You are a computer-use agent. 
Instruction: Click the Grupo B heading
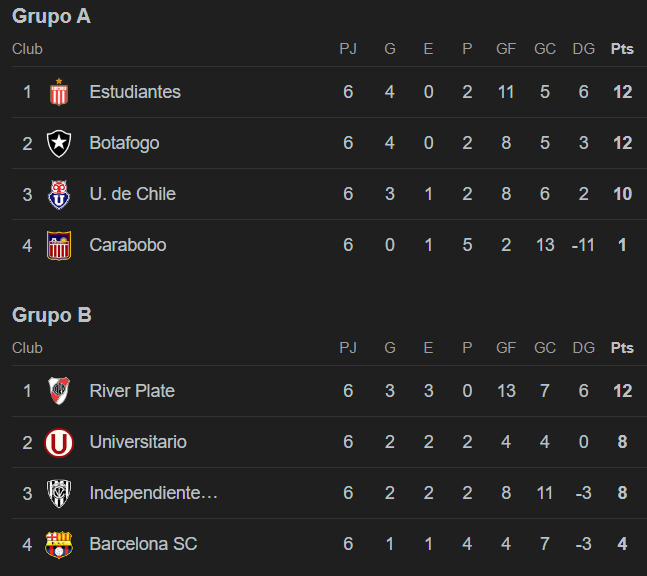point(52,315)
